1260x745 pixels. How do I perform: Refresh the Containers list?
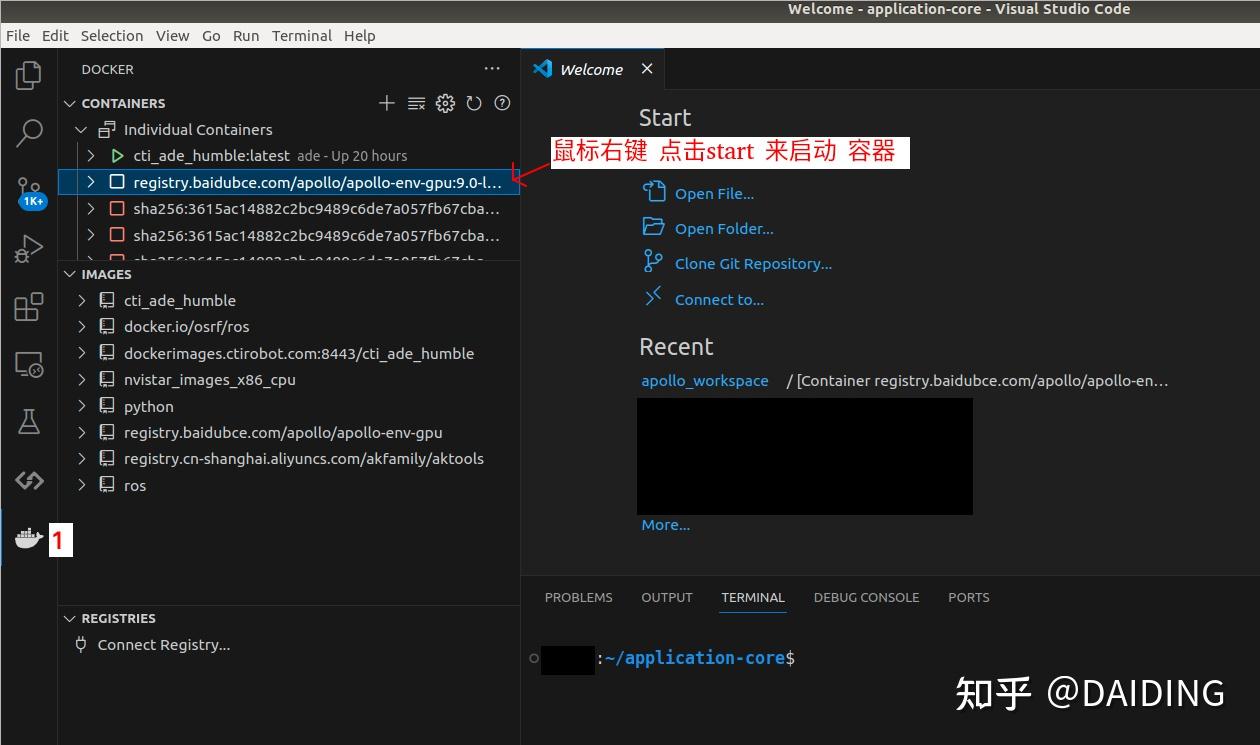coord(474,103)
